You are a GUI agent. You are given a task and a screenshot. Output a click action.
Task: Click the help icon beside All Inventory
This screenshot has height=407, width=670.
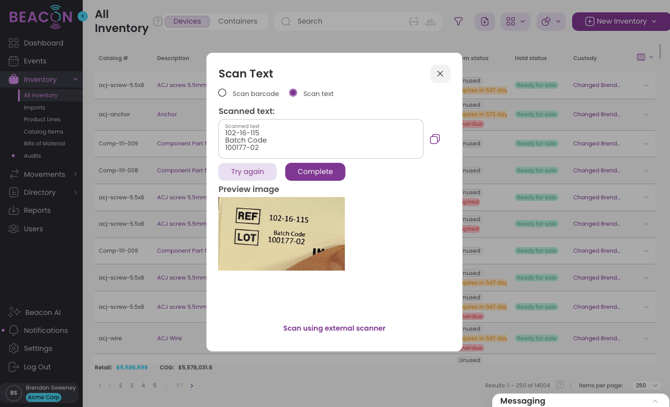(158, 21)
